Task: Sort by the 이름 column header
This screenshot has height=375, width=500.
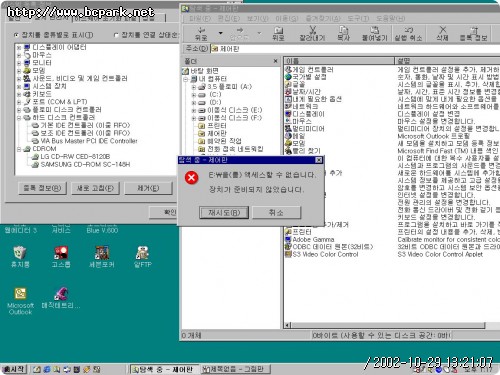Action: pos(339,61)
